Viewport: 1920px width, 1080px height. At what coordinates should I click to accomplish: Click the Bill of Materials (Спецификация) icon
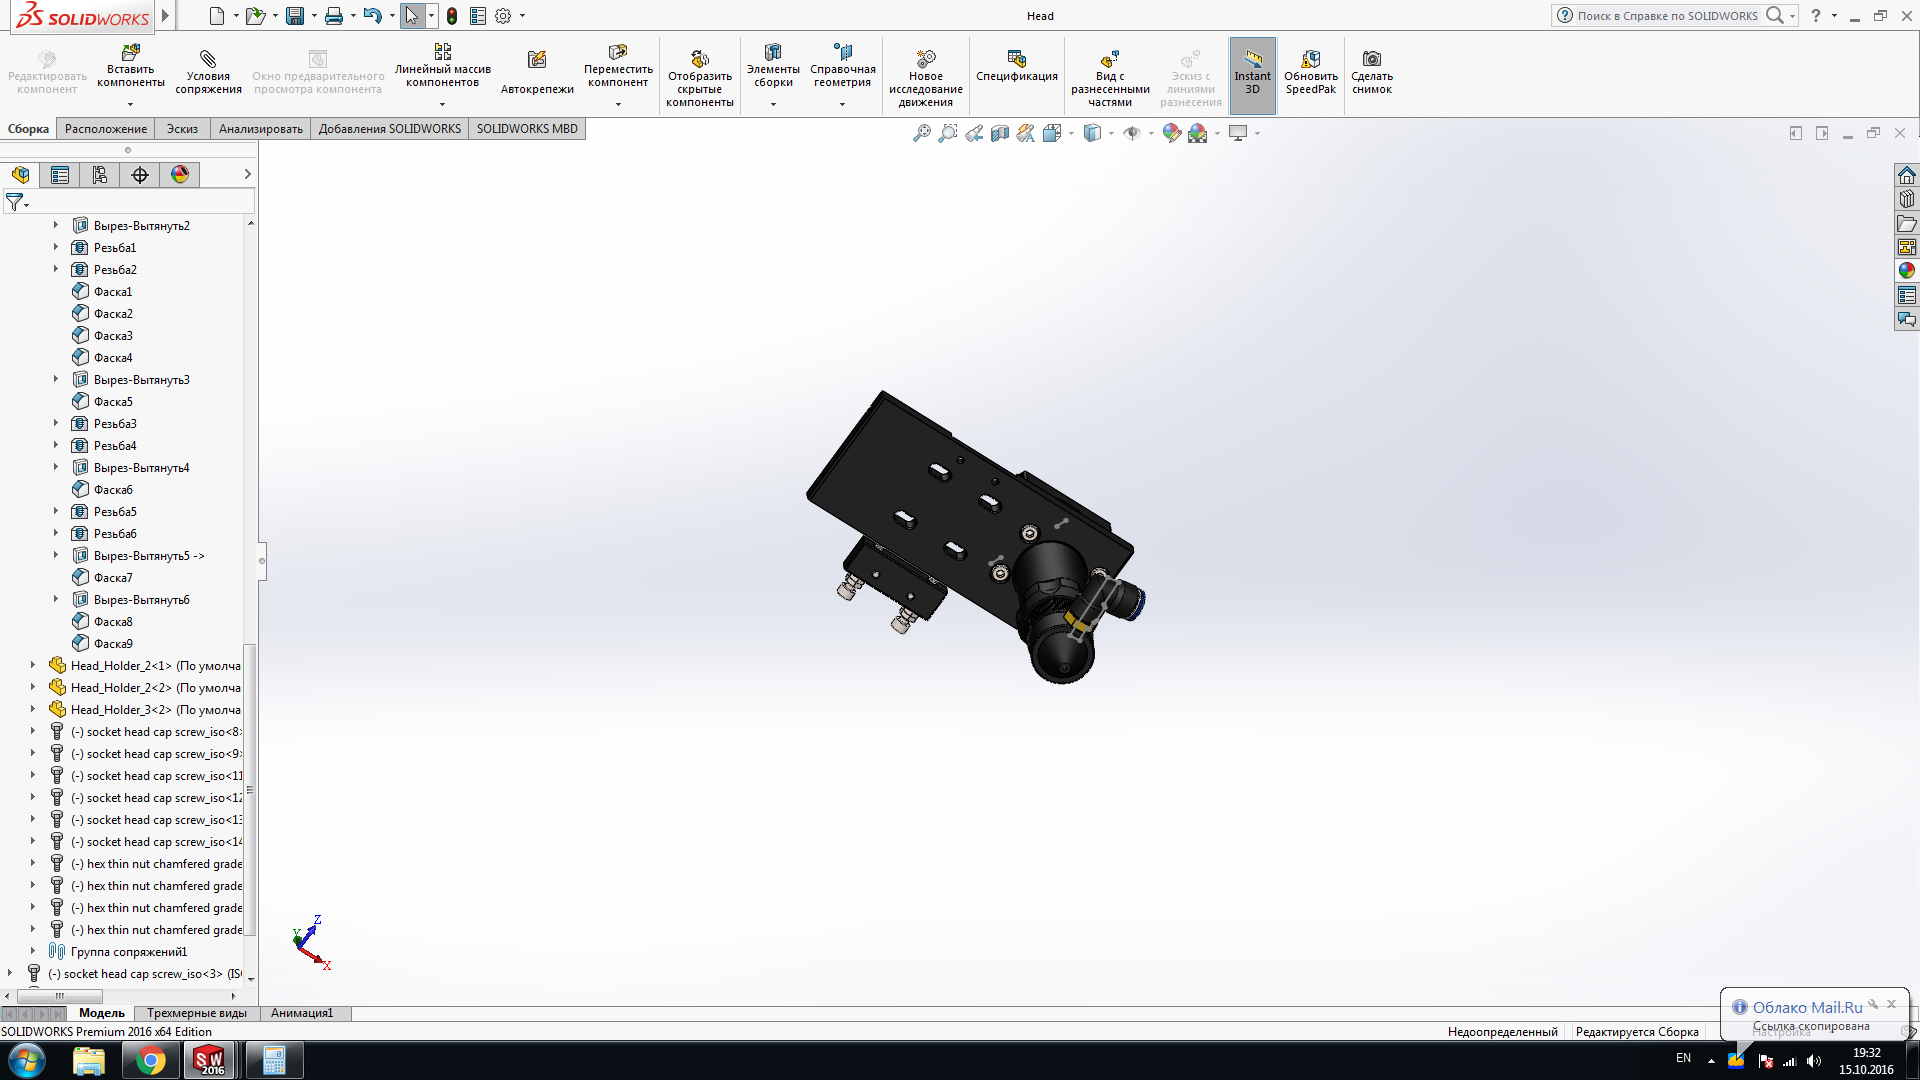tap(1016, 59)
